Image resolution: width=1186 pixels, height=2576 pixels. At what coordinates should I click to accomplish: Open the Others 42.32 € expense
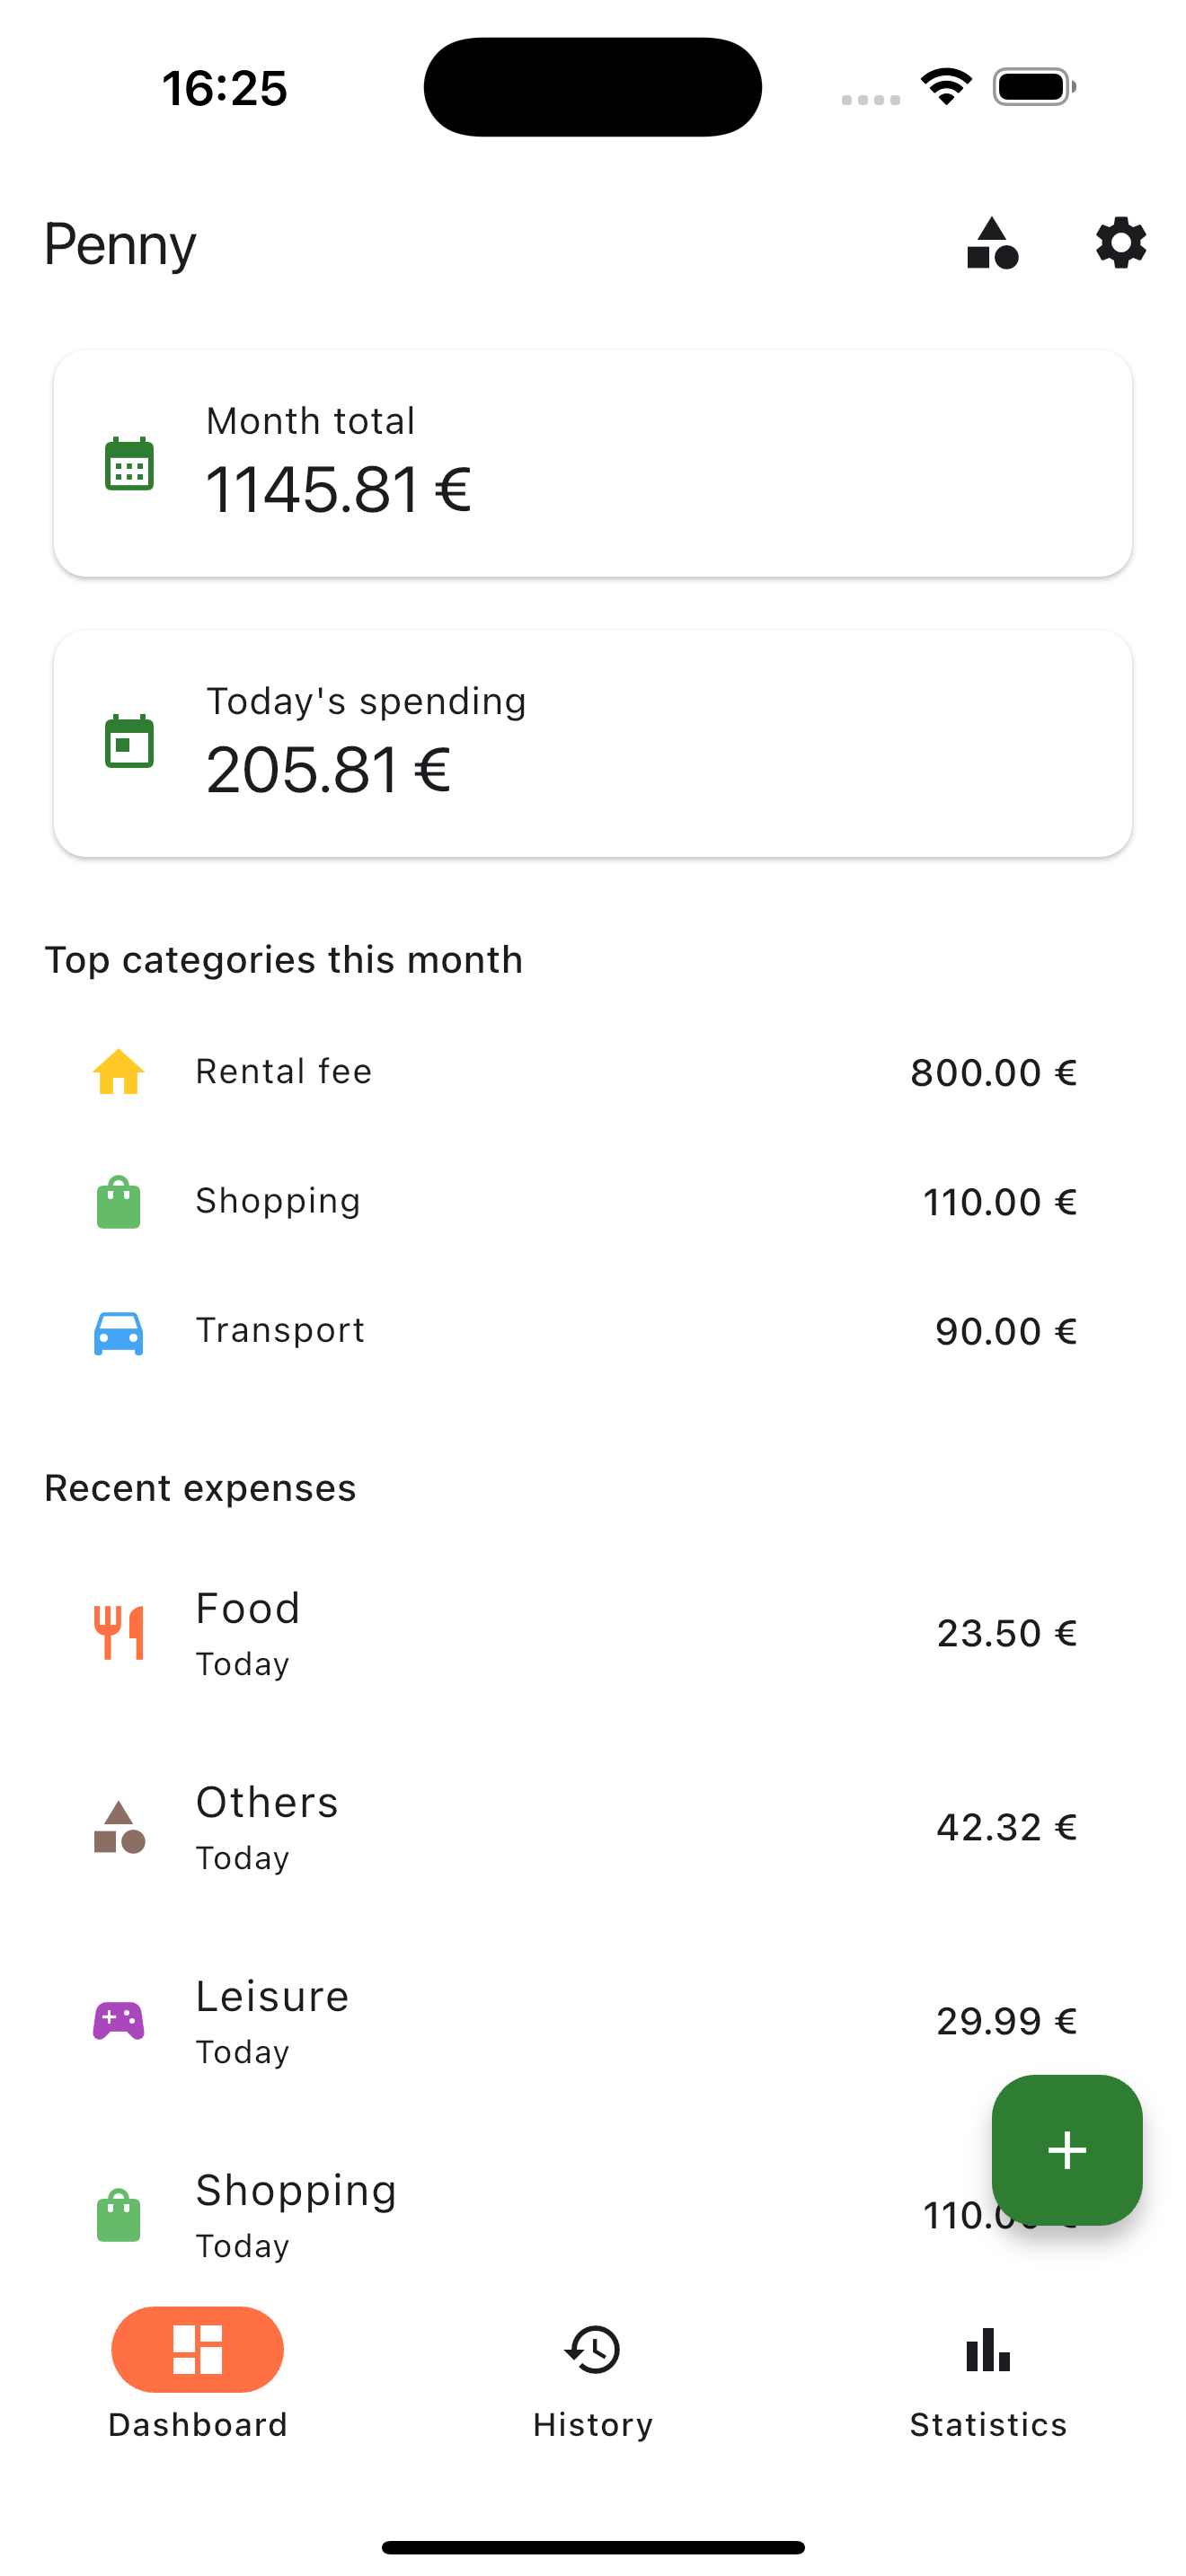[x=593, y=1827]
